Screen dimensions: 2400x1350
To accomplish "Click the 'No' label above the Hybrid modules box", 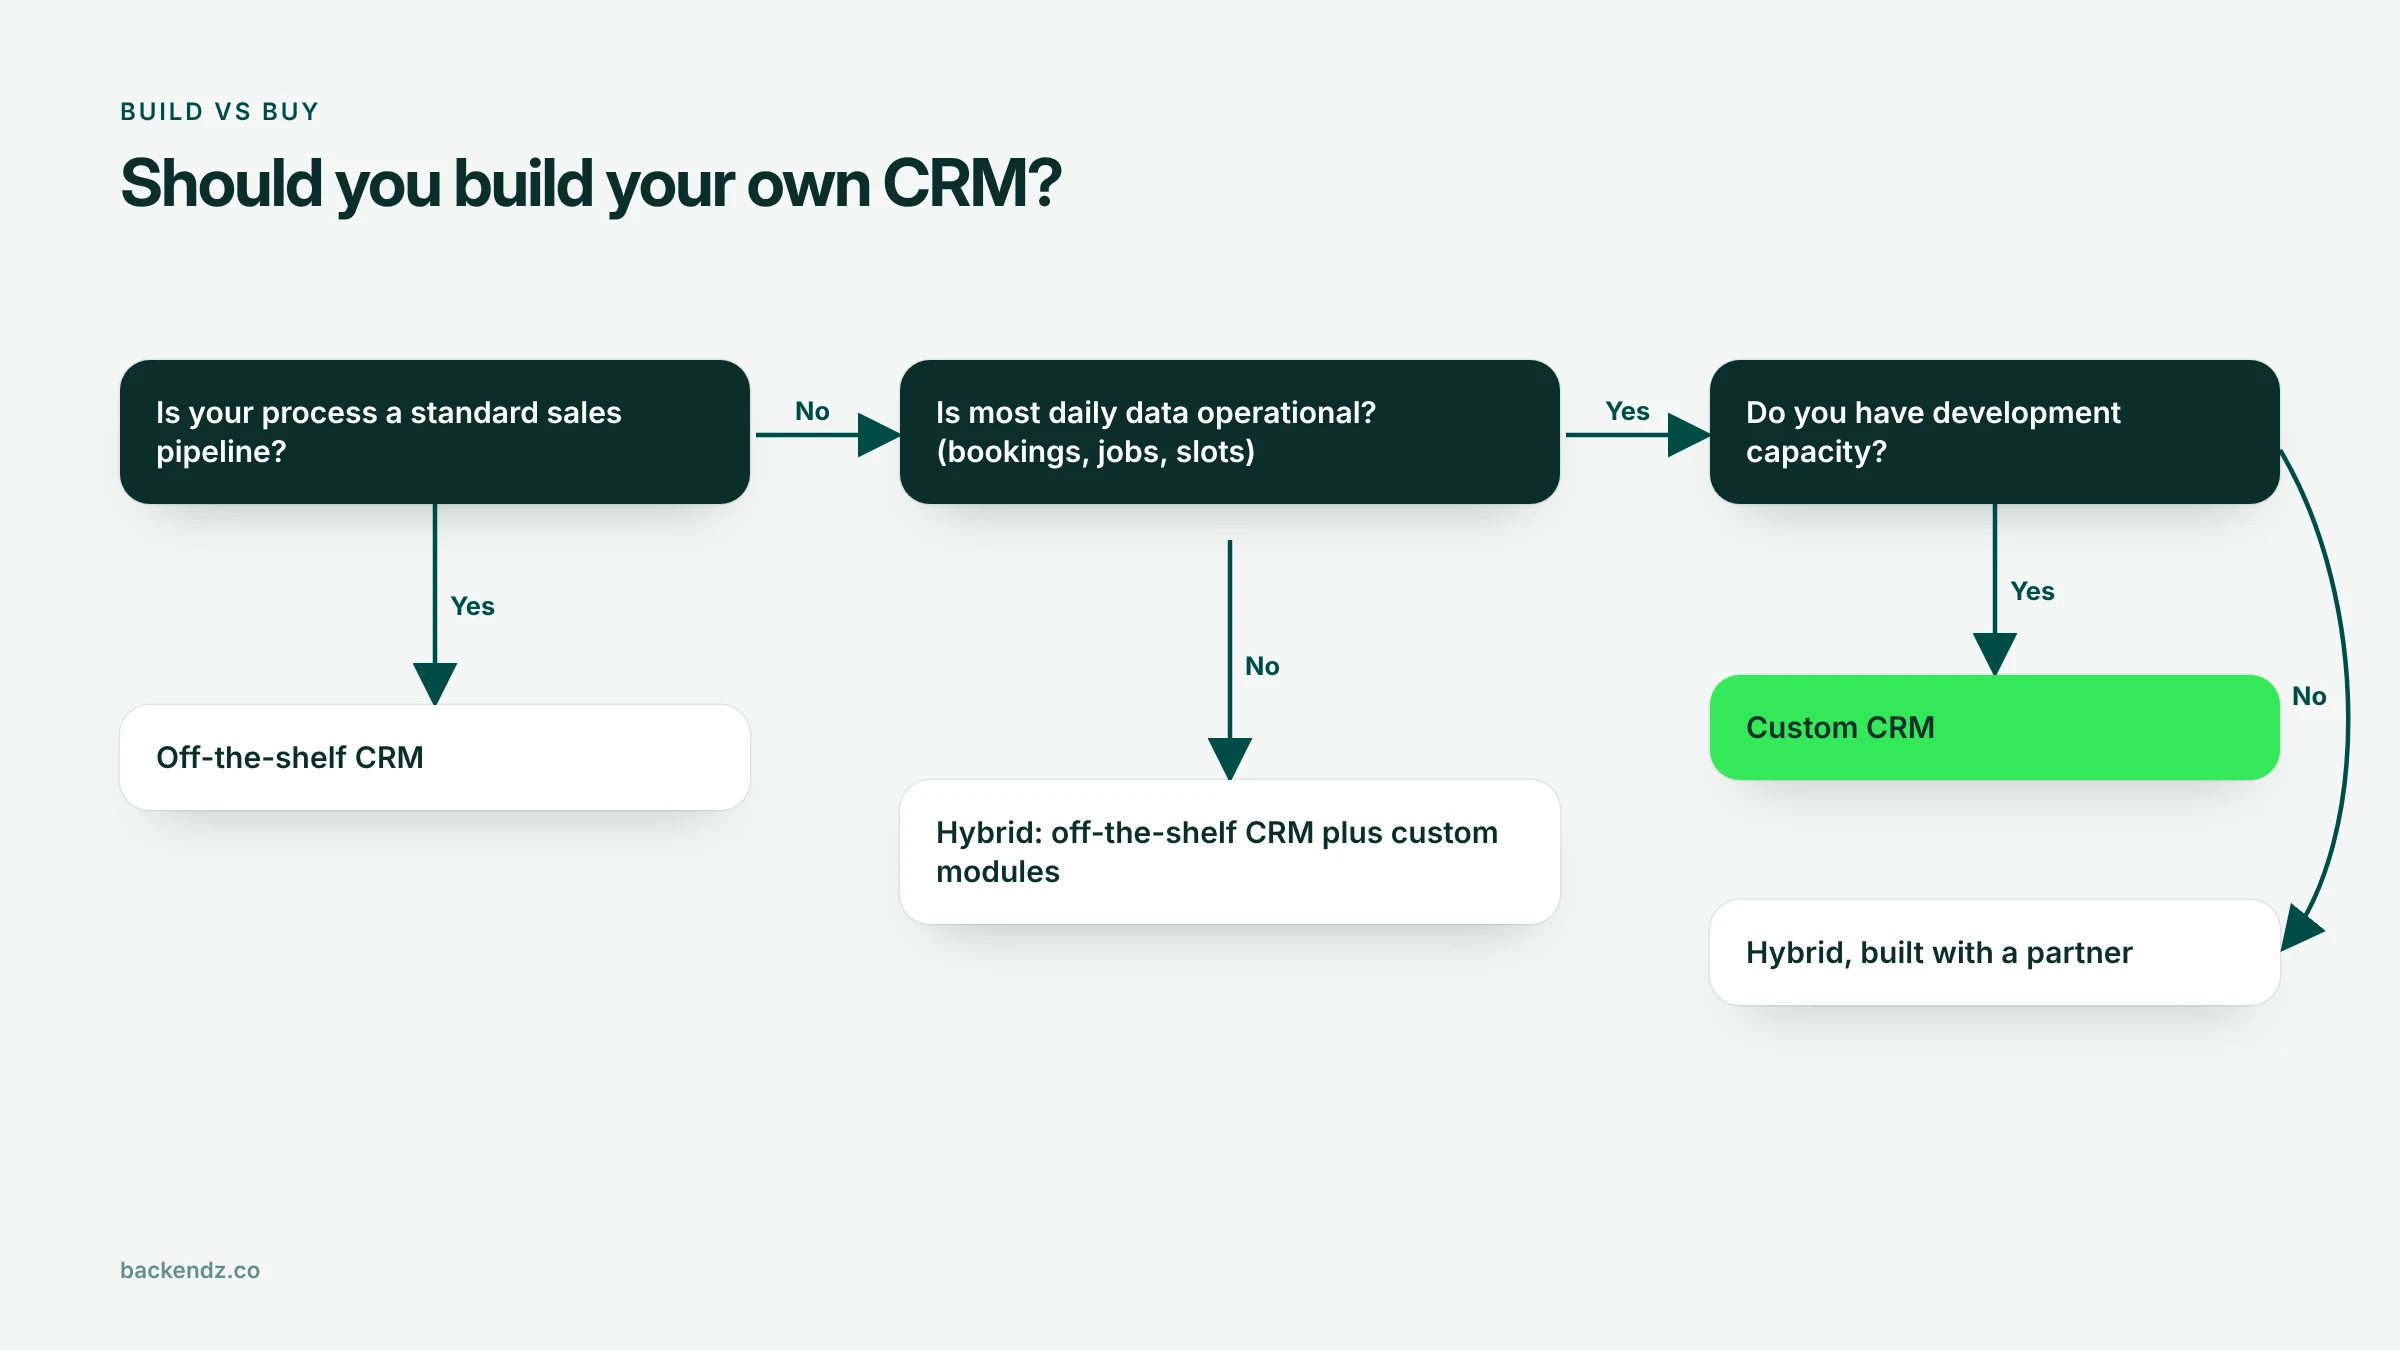I will coord(1262,666).
